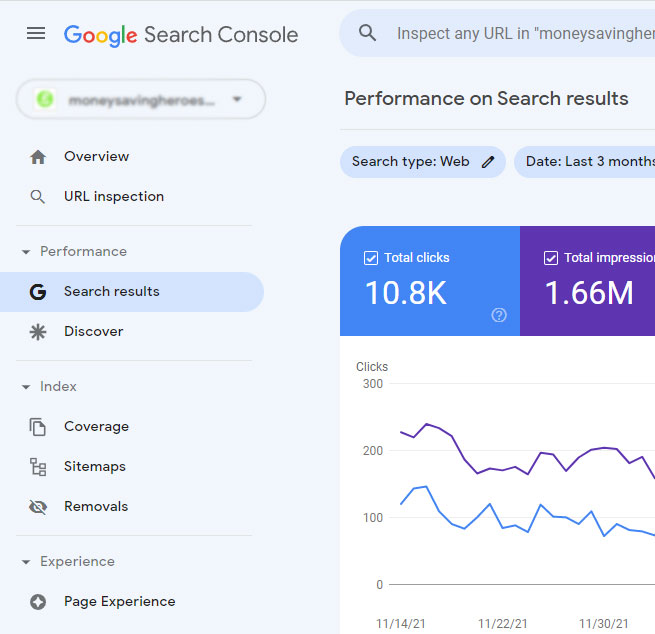Open the Coverage report
Screen dimensions: 655x634
pos(96,426)
